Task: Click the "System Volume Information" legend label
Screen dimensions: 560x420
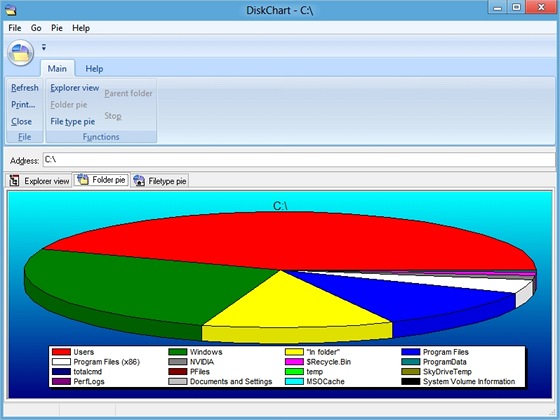Action: point(469,381)
